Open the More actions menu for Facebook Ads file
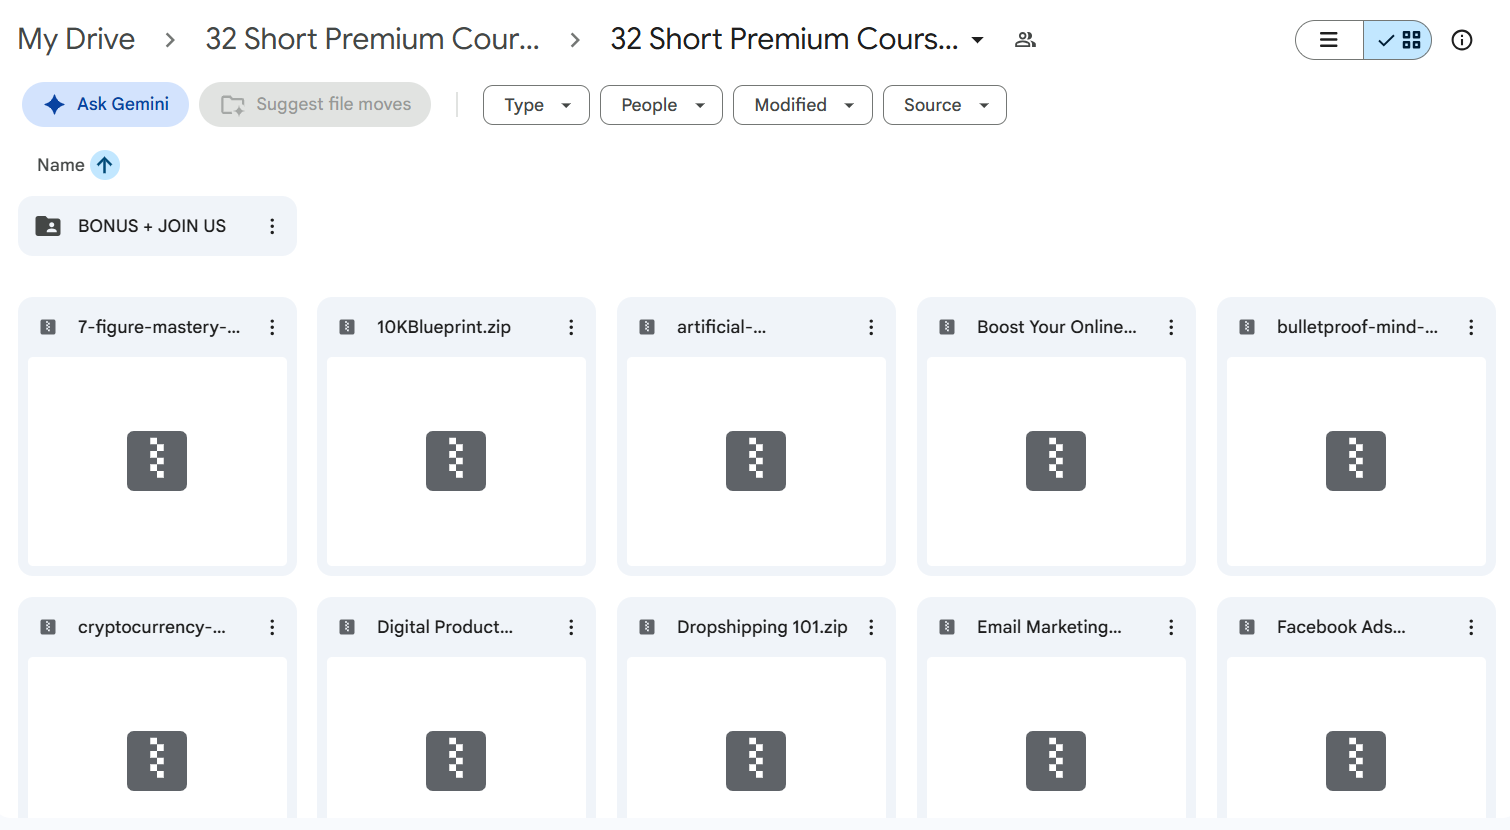This screenshot has height=830, width=1510. (1471, 627)
